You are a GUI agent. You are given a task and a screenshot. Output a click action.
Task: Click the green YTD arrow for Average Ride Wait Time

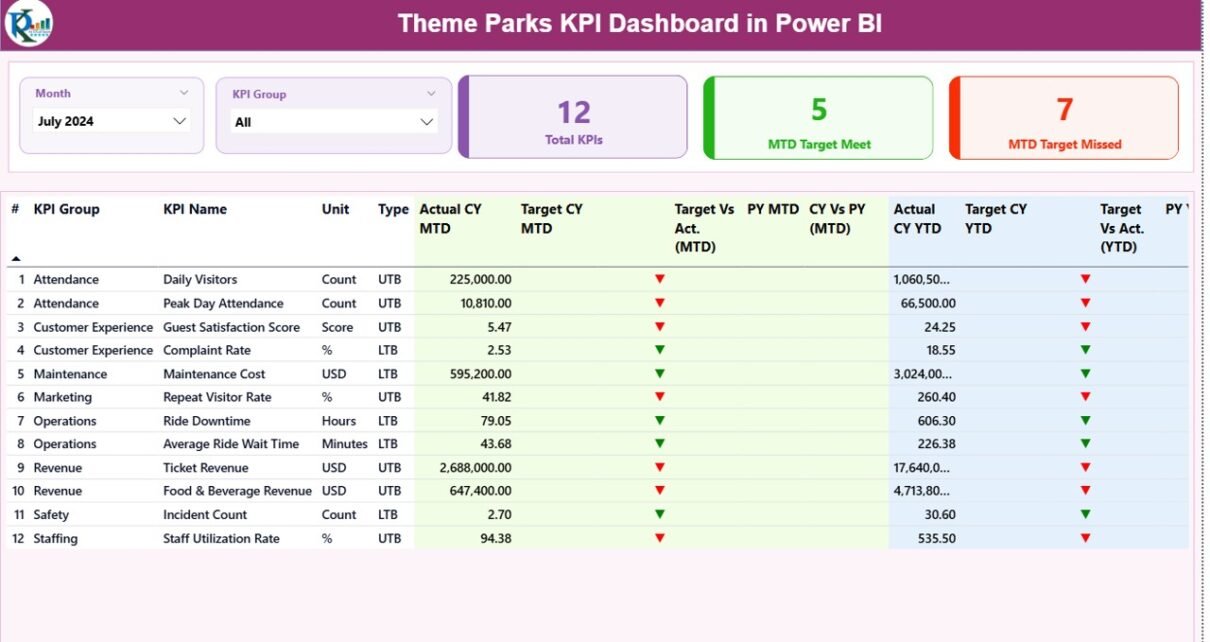[x=1085, y=444]
